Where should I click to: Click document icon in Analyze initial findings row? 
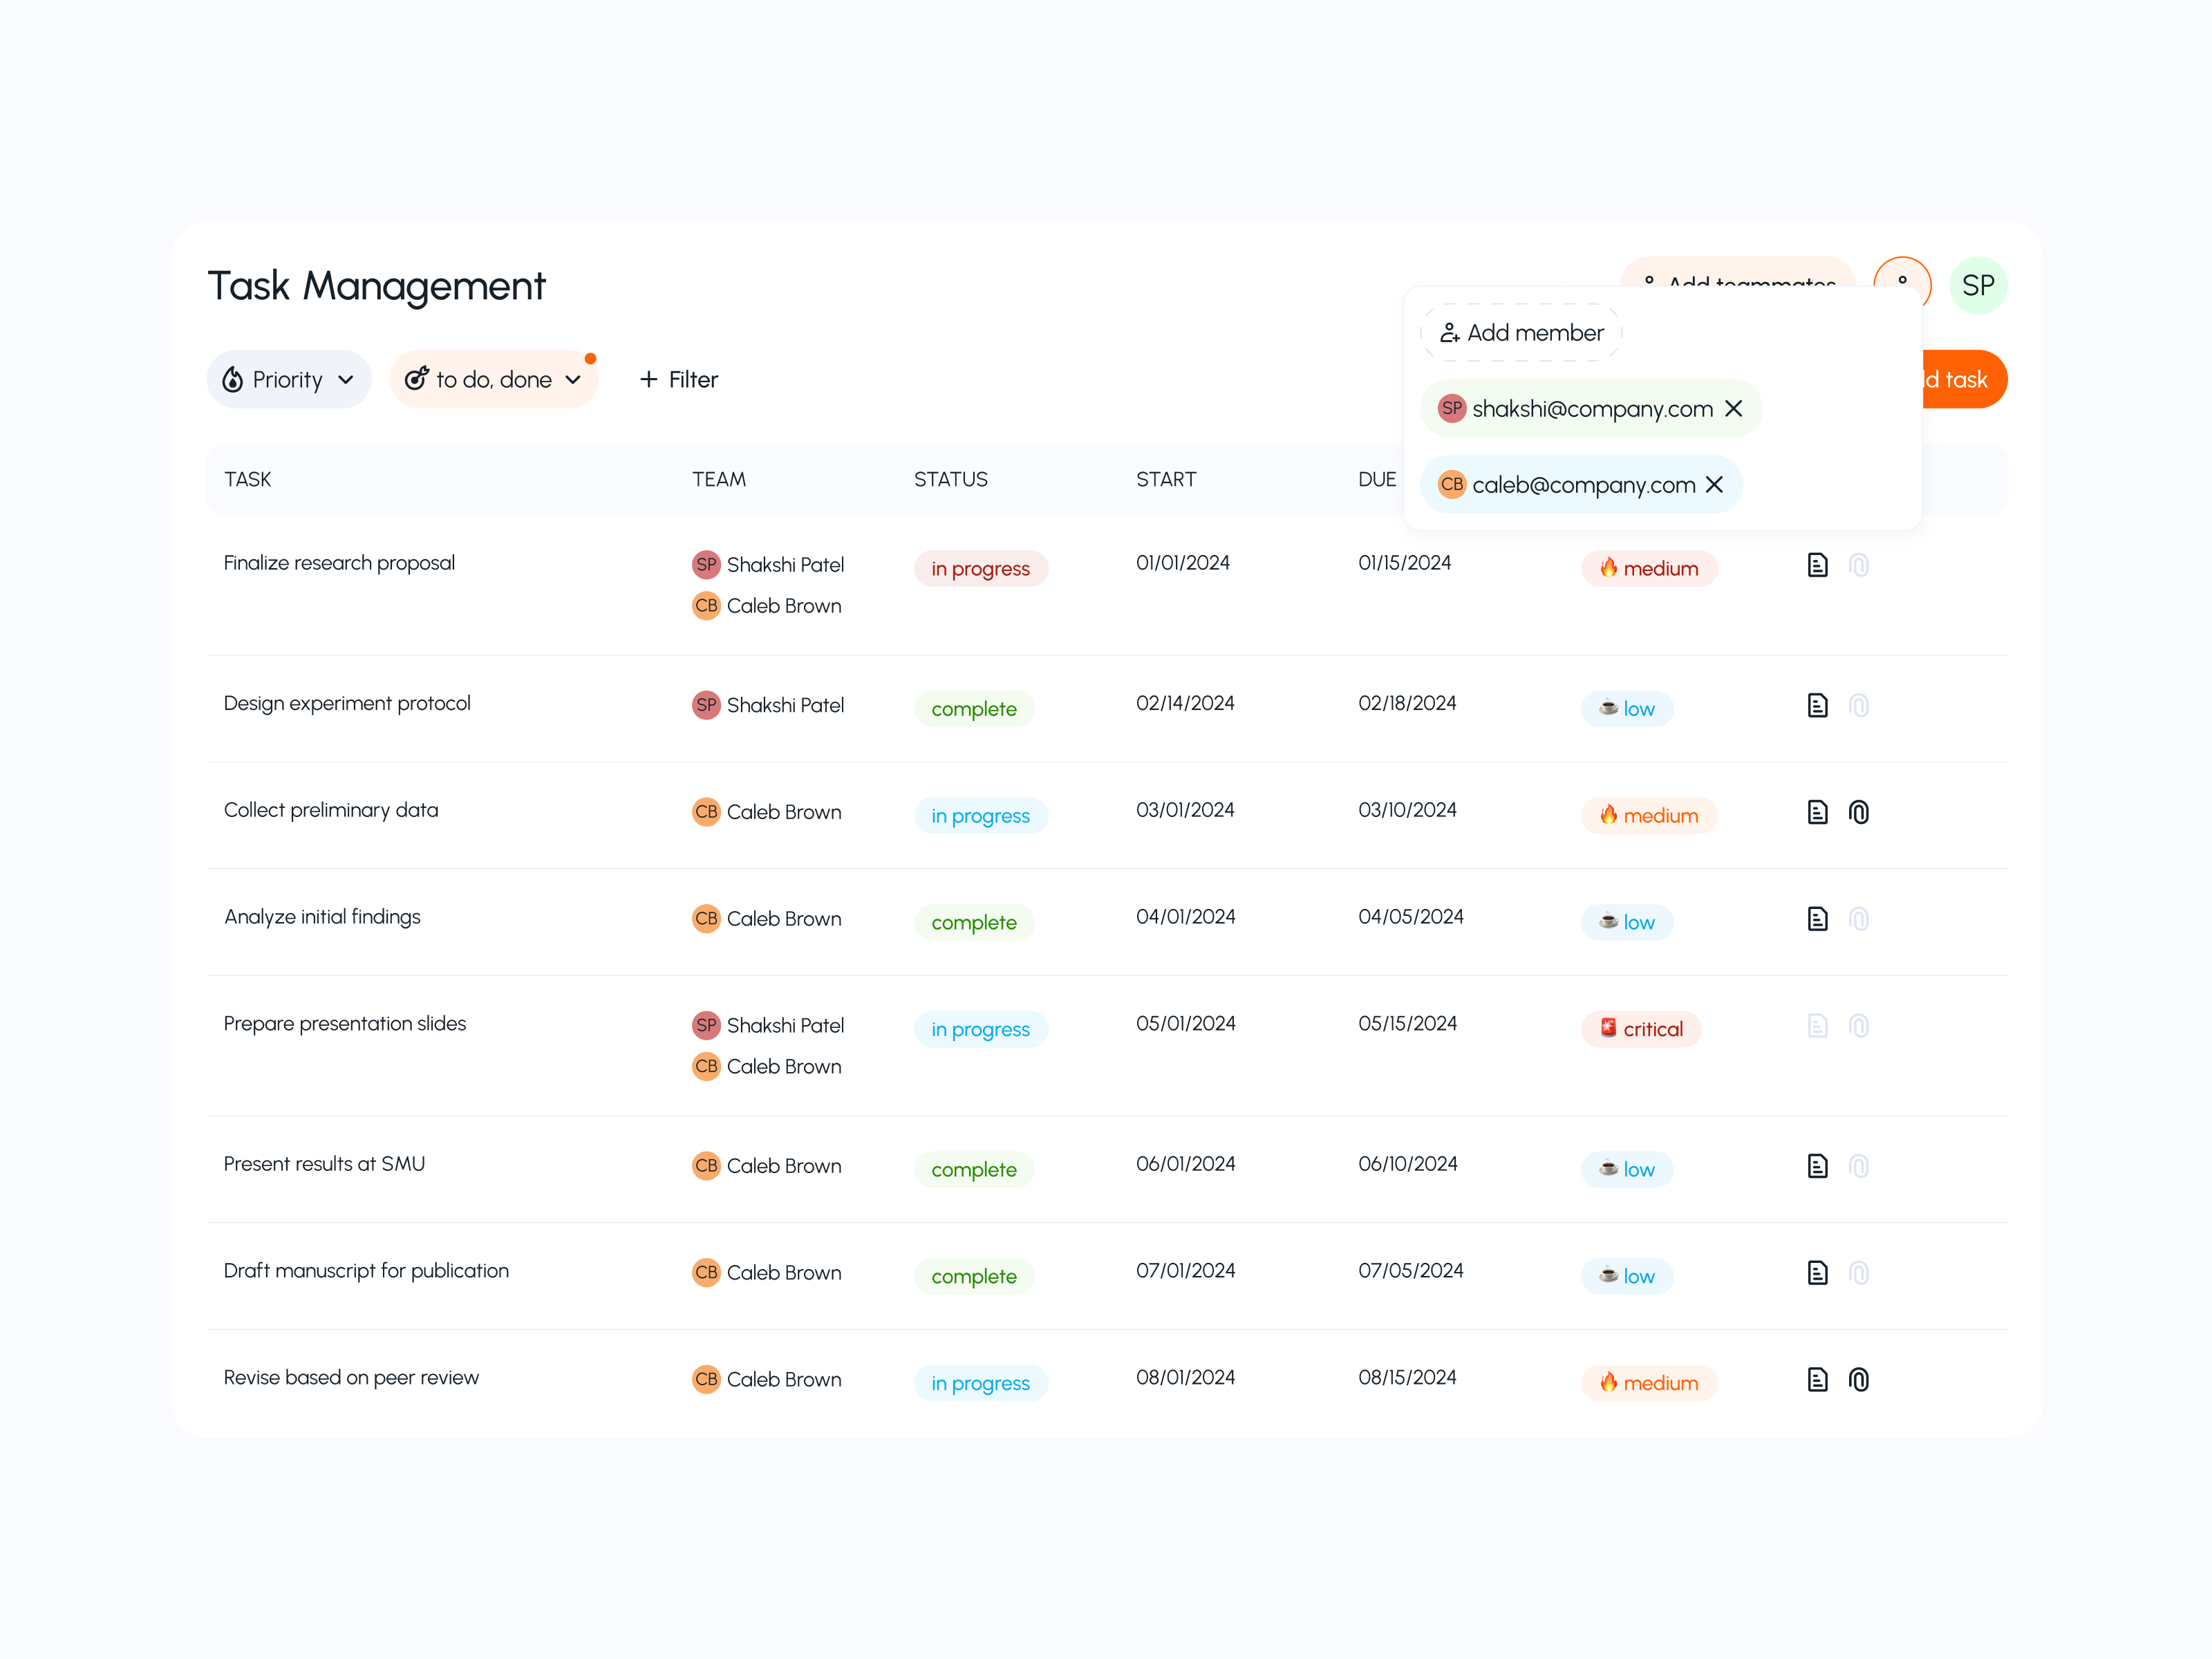(x=1817, y=919)
